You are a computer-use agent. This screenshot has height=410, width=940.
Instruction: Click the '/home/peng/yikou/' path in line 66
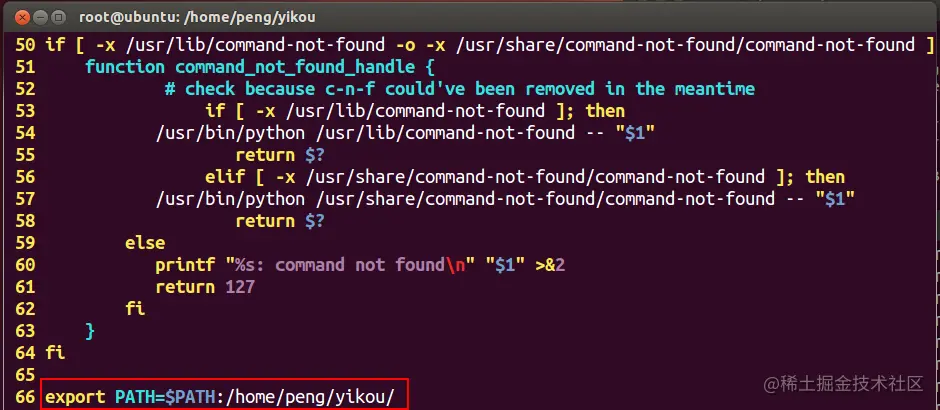click(x=311, y=397)
